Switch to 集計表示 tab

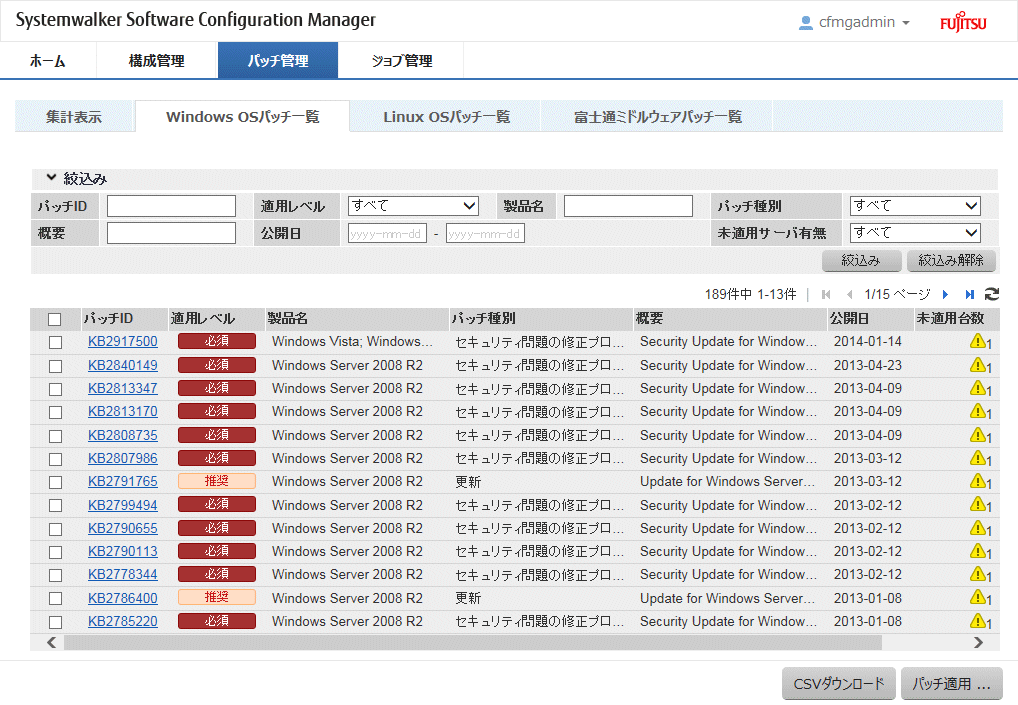click(74, 117)
